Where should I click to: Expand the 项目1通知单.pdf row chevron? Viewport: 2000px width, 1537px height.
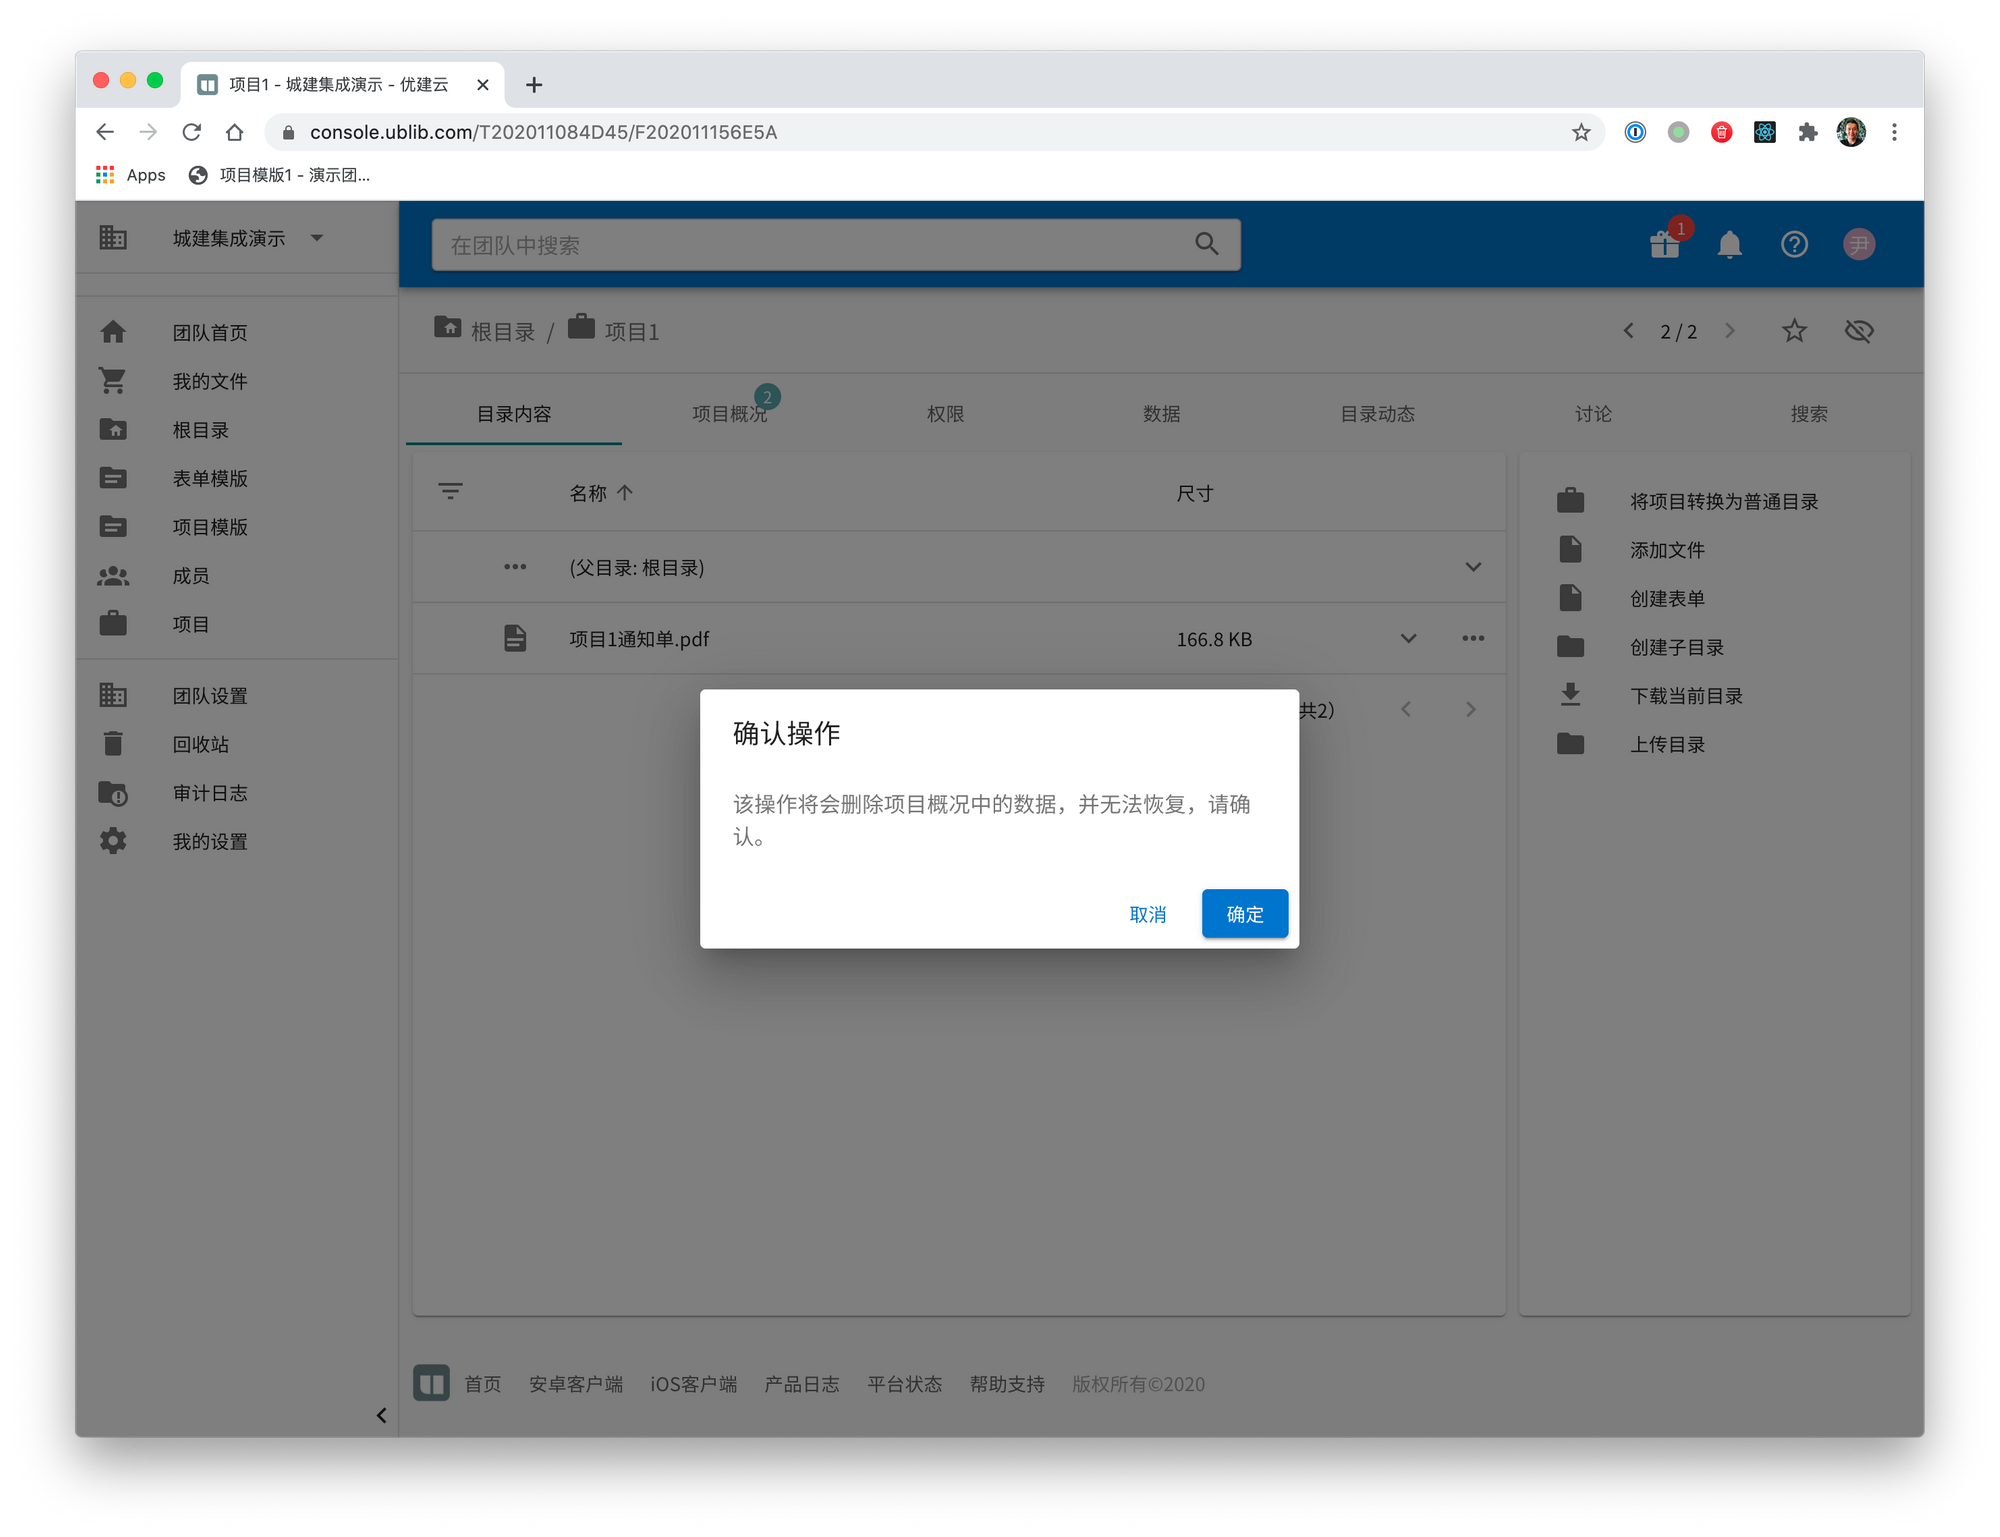pyautogui.click(x=1408, y=638)
